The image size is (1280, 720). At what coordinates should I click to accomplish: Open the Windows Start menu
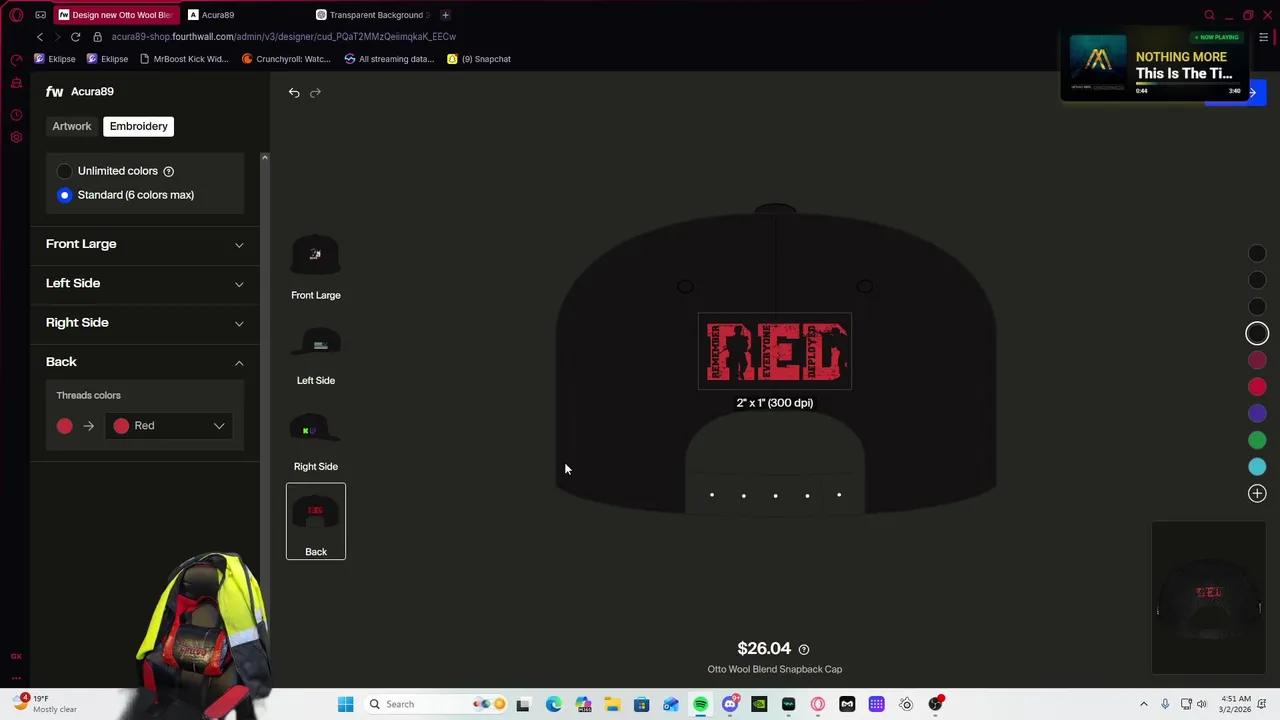coord(345,704)
